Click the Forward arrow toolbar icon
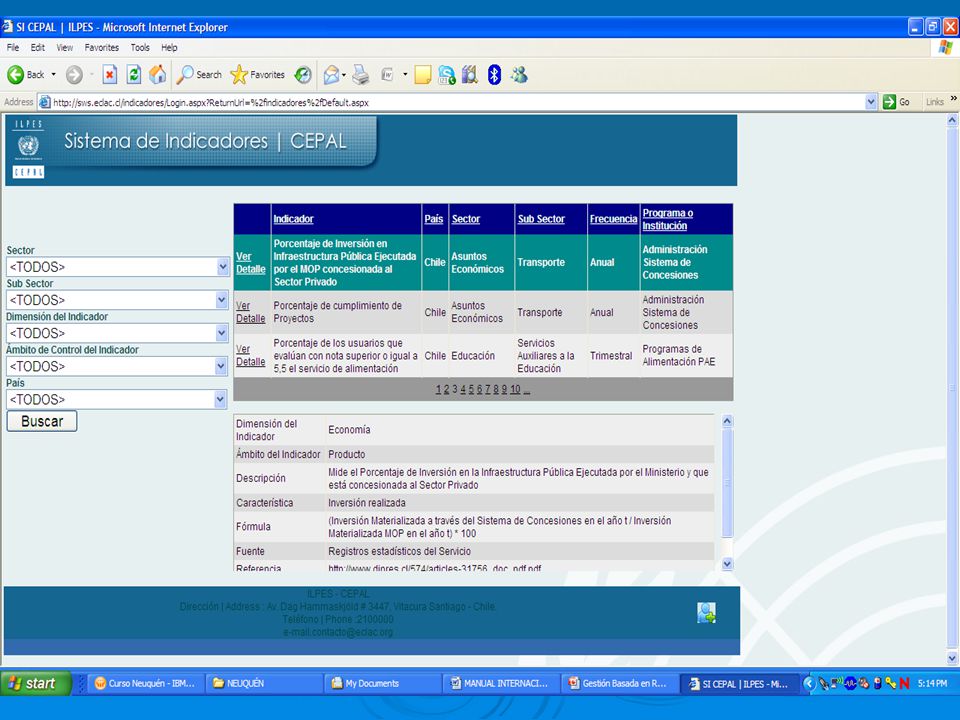This screenshot has width=960, height=720. [x=74, y=75]
